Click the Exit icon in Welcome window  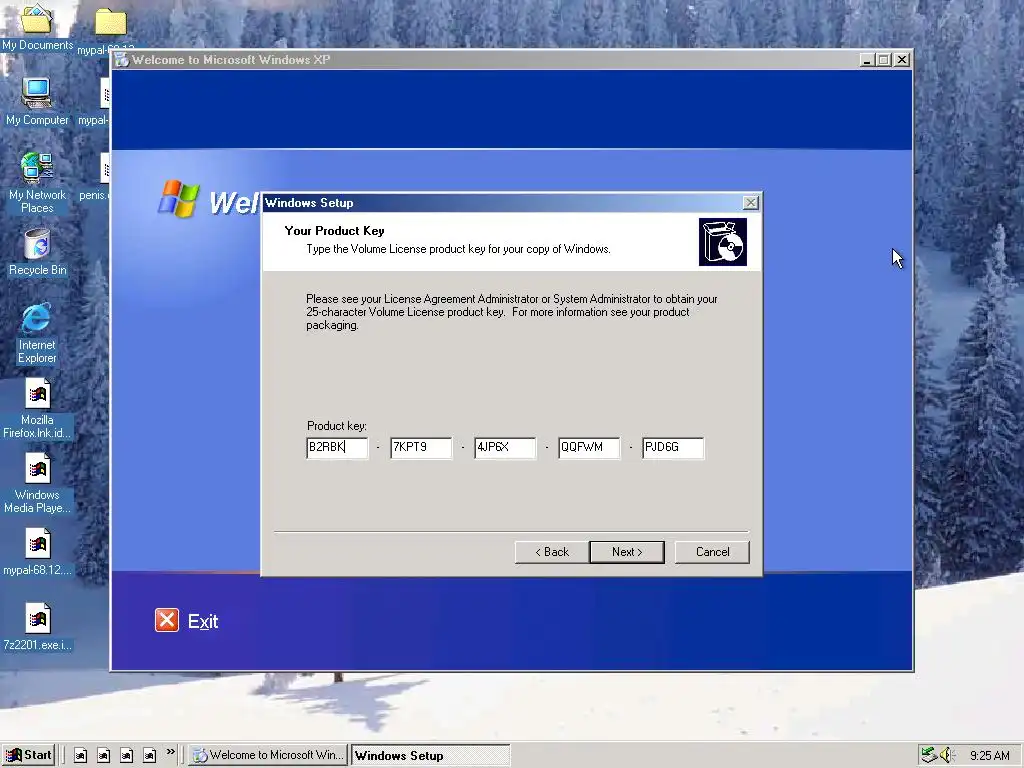point(167,620)
